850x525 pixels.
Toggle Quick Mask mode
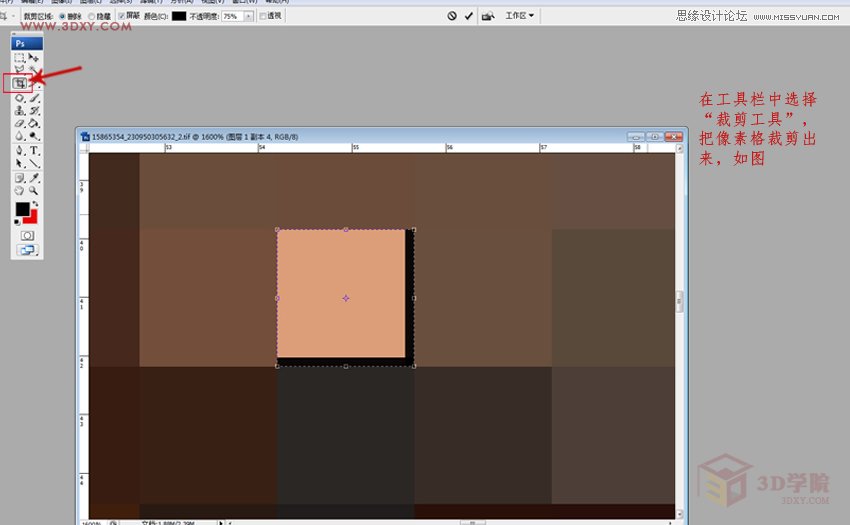point(27,235)
